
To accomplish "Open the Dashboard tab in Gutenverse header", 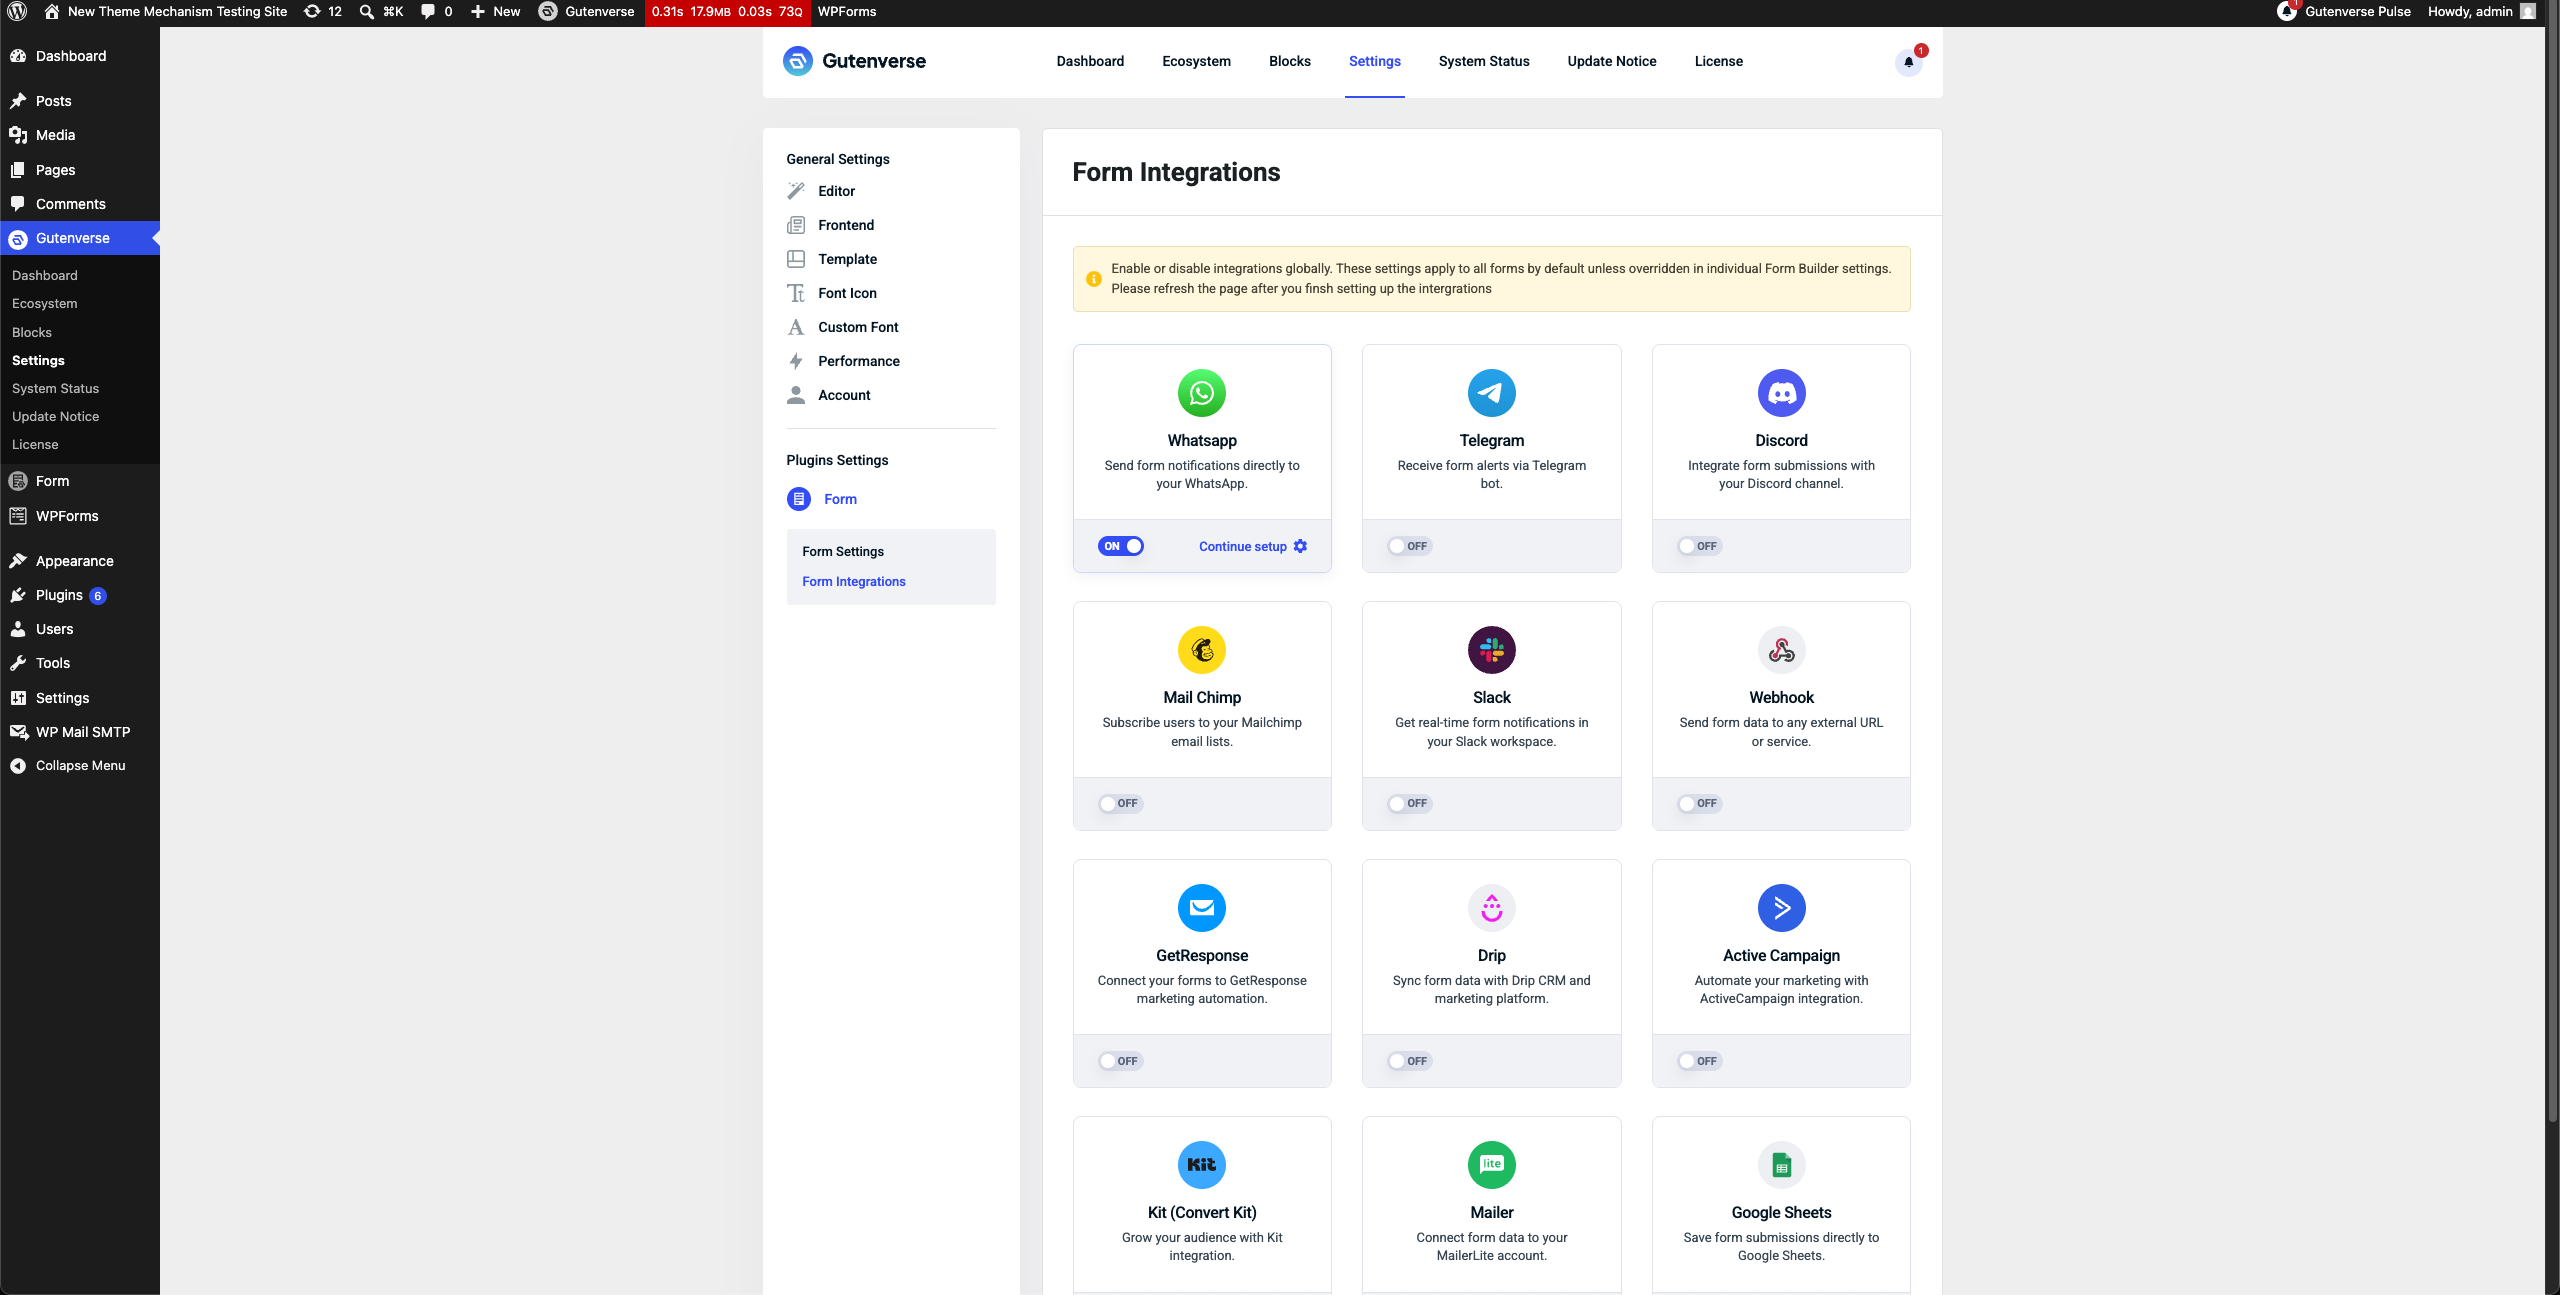I will 1090,61.
